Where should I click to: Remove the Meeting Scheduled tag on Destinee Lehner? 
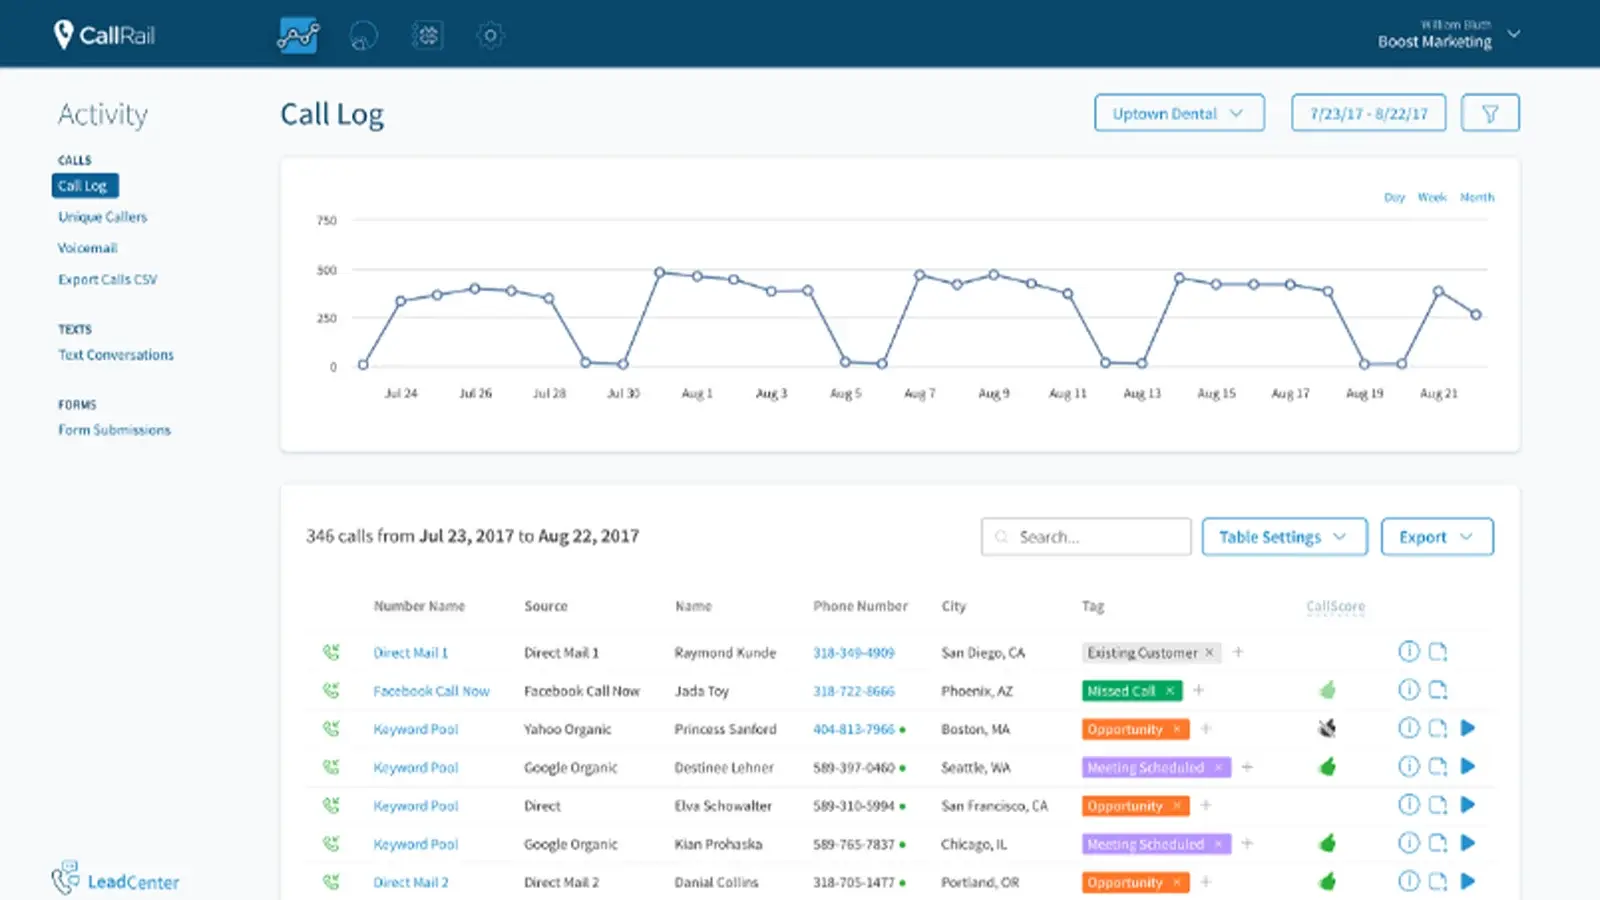tap(1218, 767)
